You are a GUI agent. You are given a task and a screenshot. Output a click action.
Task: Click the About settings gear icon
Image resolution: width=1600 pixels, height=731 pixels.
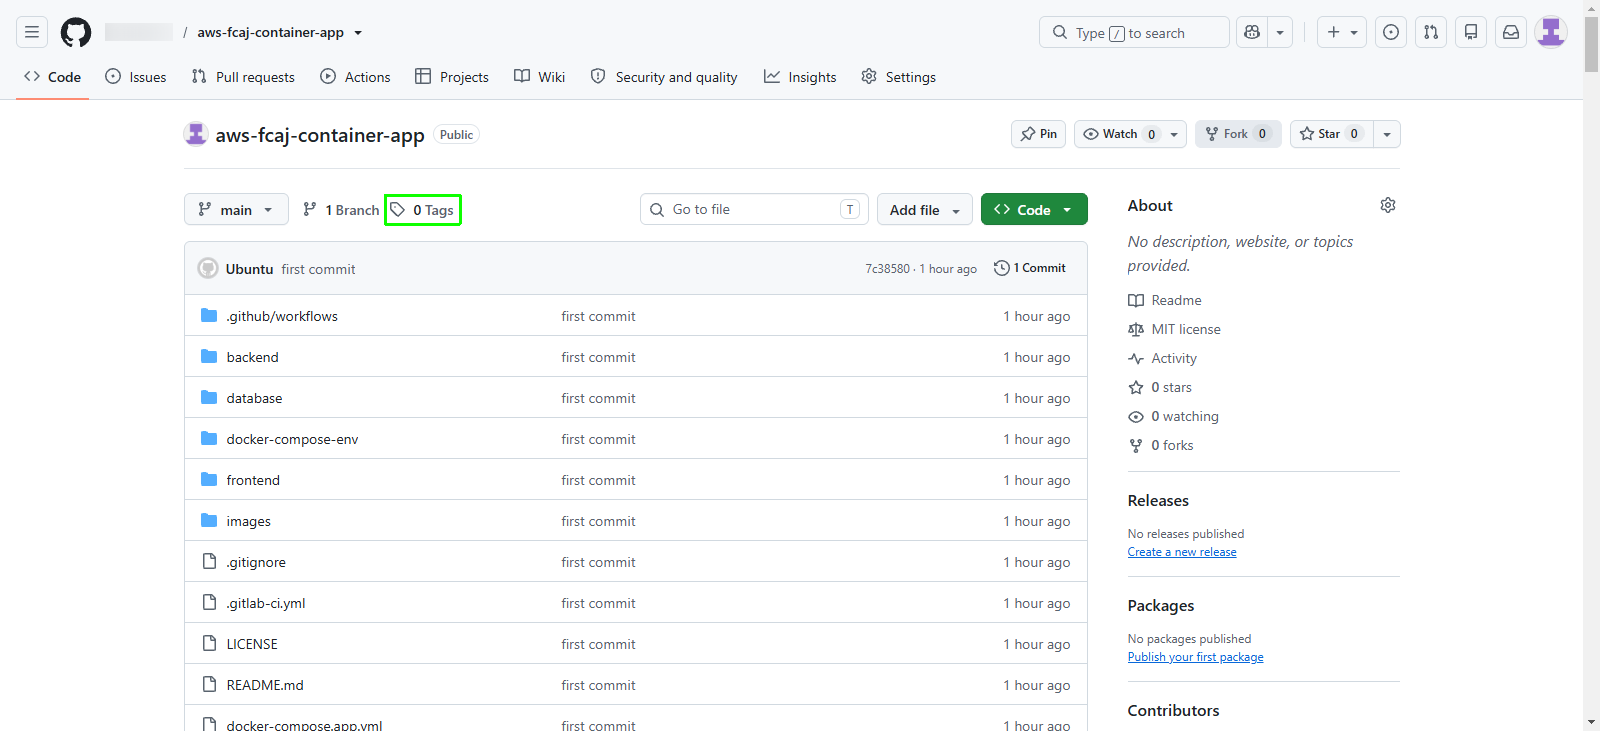click(1388, 205)
